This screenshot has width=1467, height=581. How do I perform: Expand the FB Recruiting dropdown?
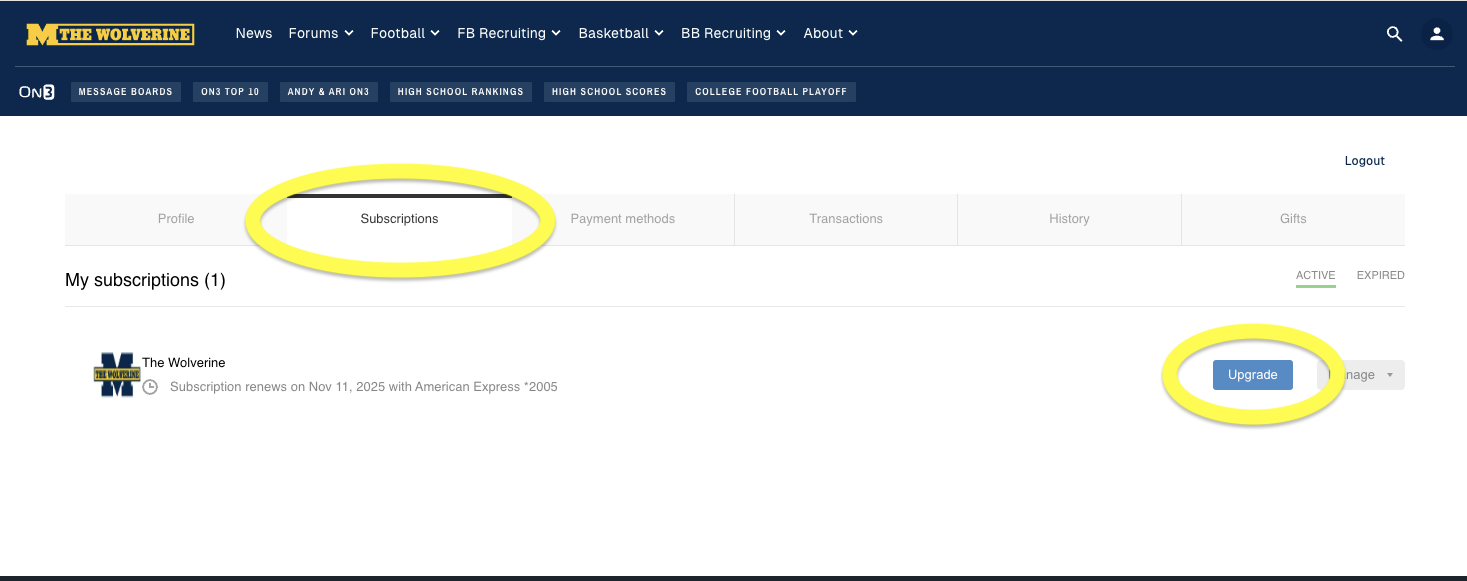(x=509, y=33)
